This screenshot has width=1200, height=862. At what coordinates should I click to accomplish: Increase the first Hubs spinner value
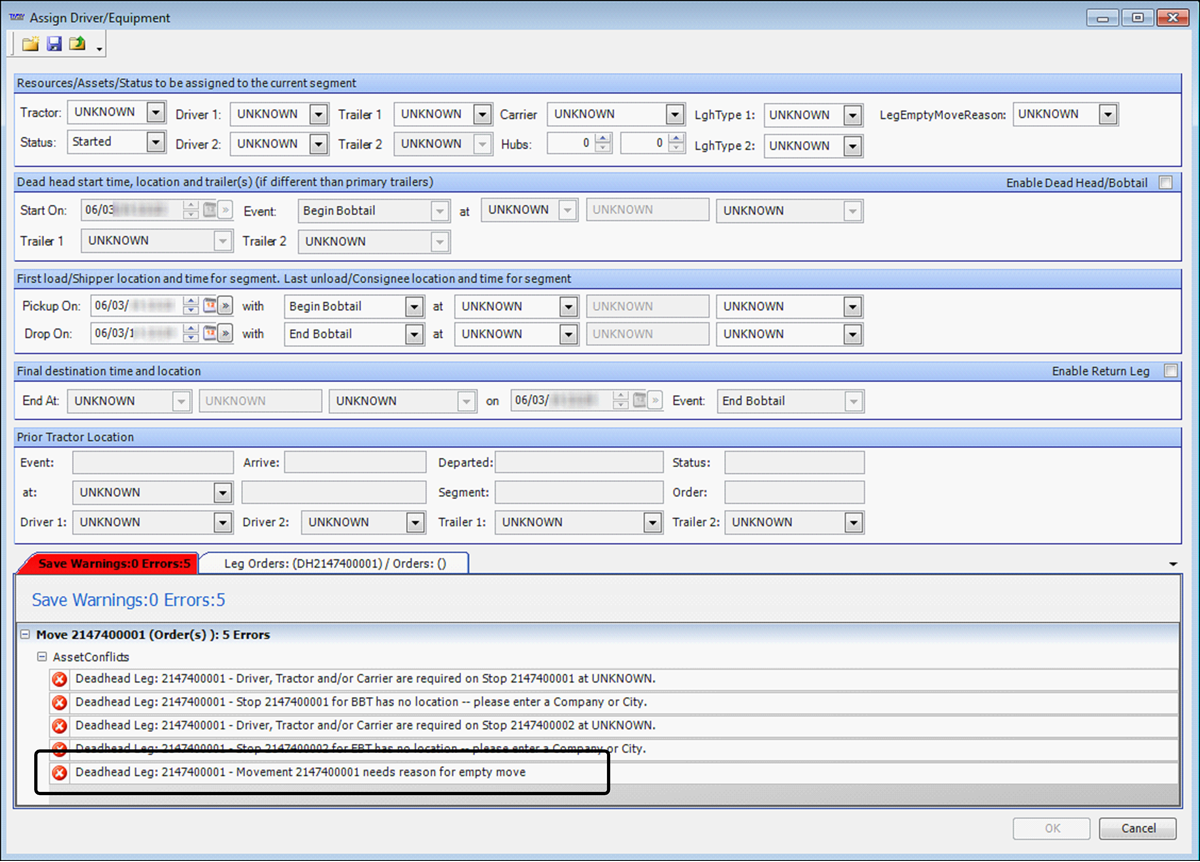602,139
